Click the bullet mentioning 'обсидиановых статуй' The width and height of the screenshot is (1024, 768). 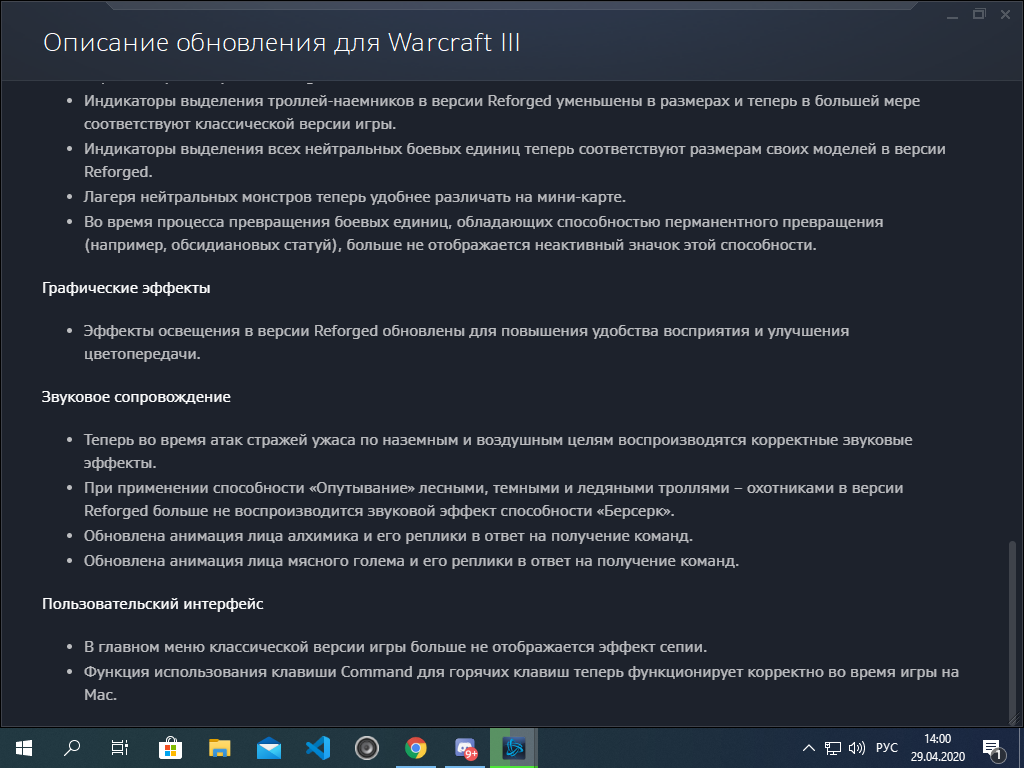(483, 234)
